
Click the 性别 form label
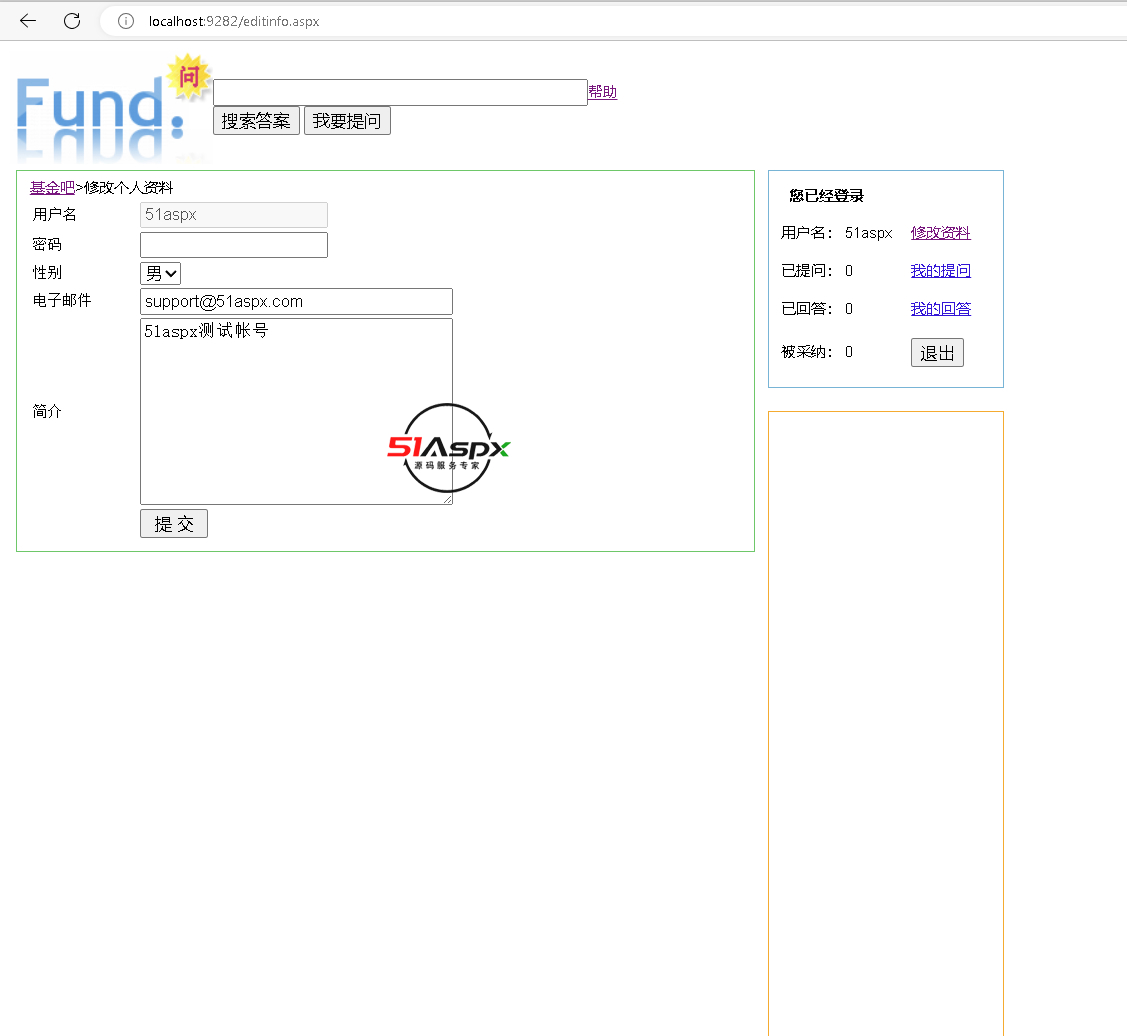pos(47,272)
